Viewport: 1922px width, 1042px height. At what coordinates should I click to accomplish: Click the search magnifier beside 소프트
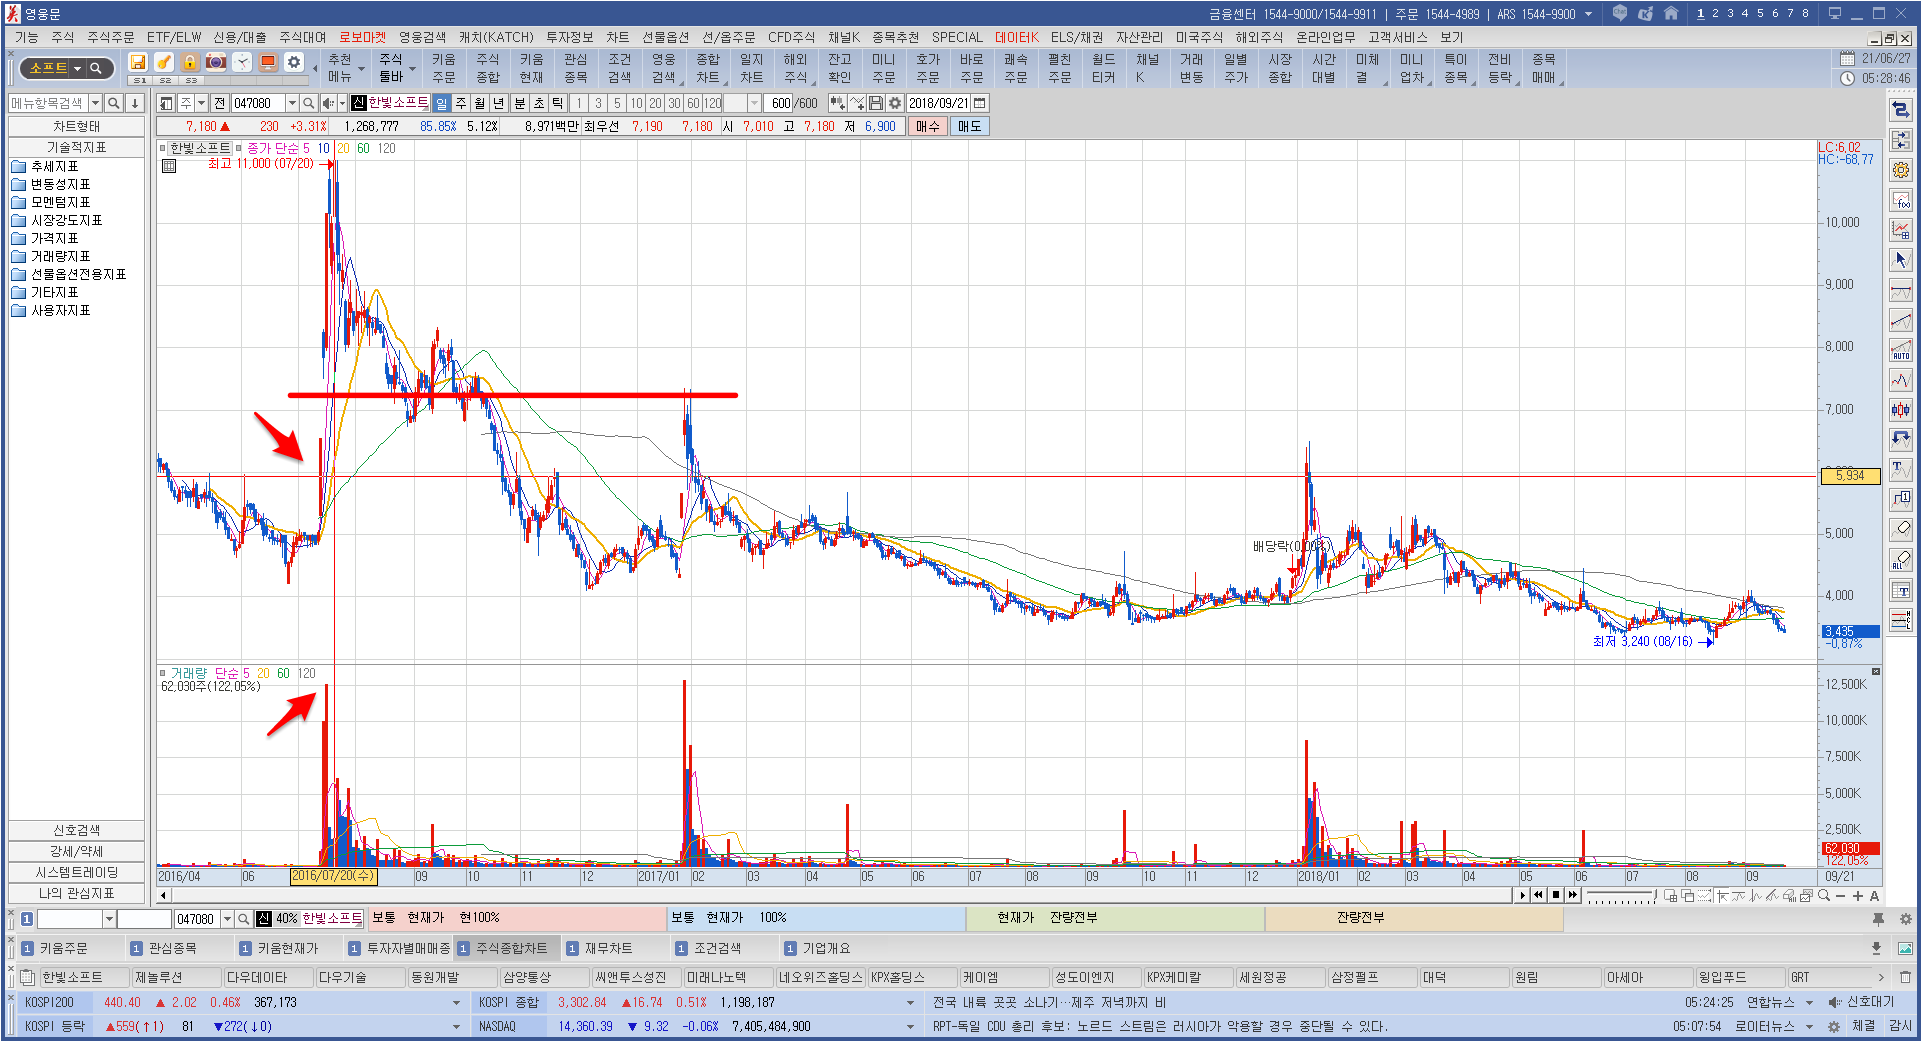(x=96, y=69)
